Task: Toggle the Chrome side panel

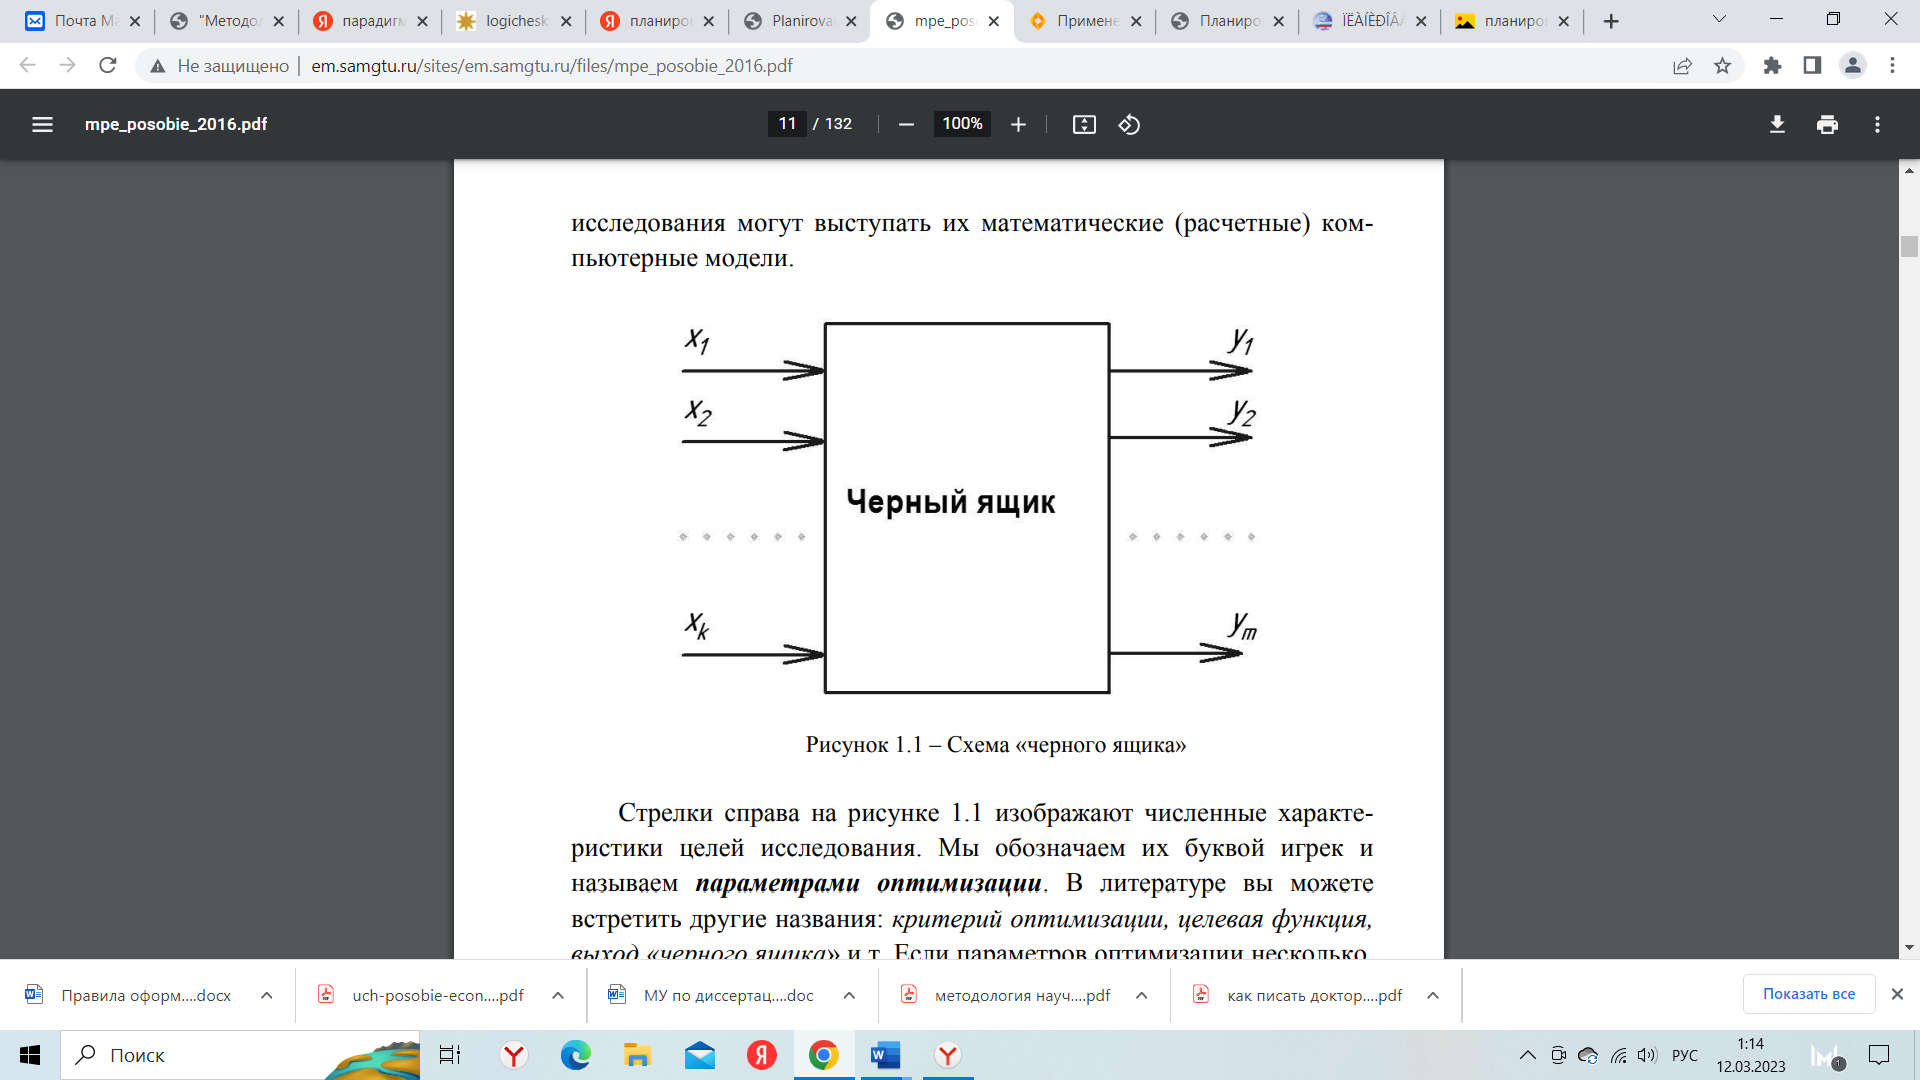Action: pyautogui.click(x=1812, y=65)
